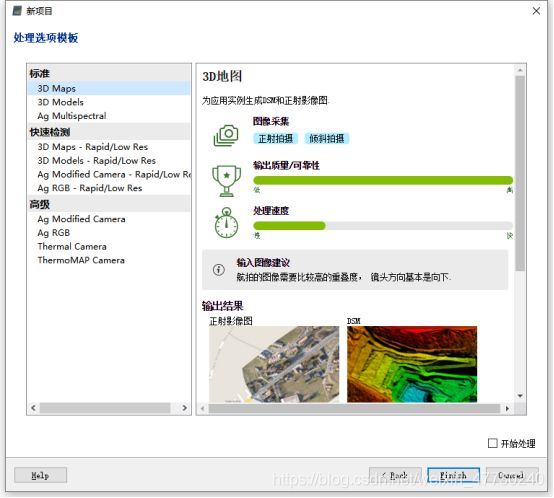554x498 pixels.
Task: Click the description panel vertical scrollbar thumb
Action: point(520,173)
